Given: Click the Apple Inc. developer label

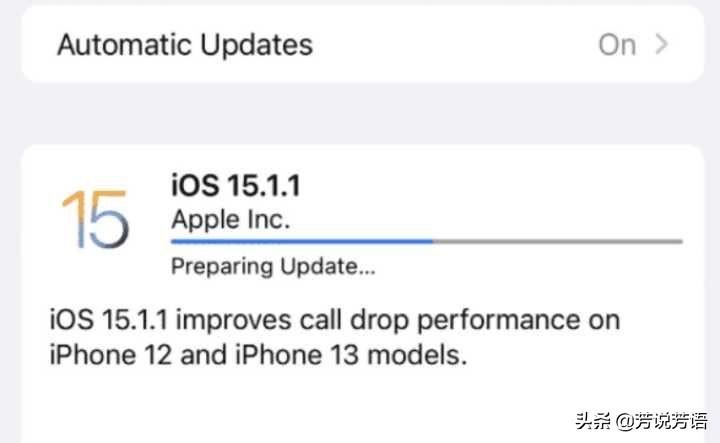Looking at the screenshot, I should click(x=231, y=219).
